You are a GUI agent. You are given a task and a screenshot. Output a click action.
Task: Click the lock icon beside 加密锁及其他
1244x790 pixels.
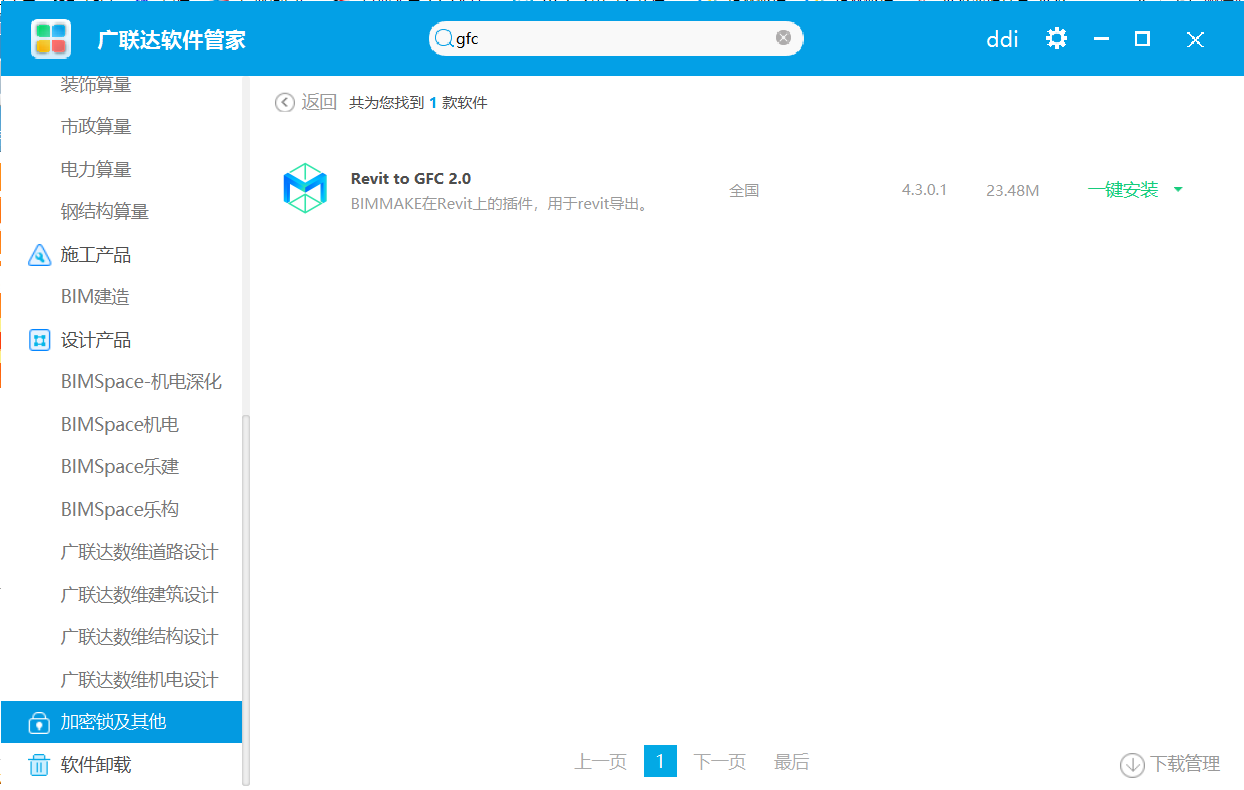39,722
